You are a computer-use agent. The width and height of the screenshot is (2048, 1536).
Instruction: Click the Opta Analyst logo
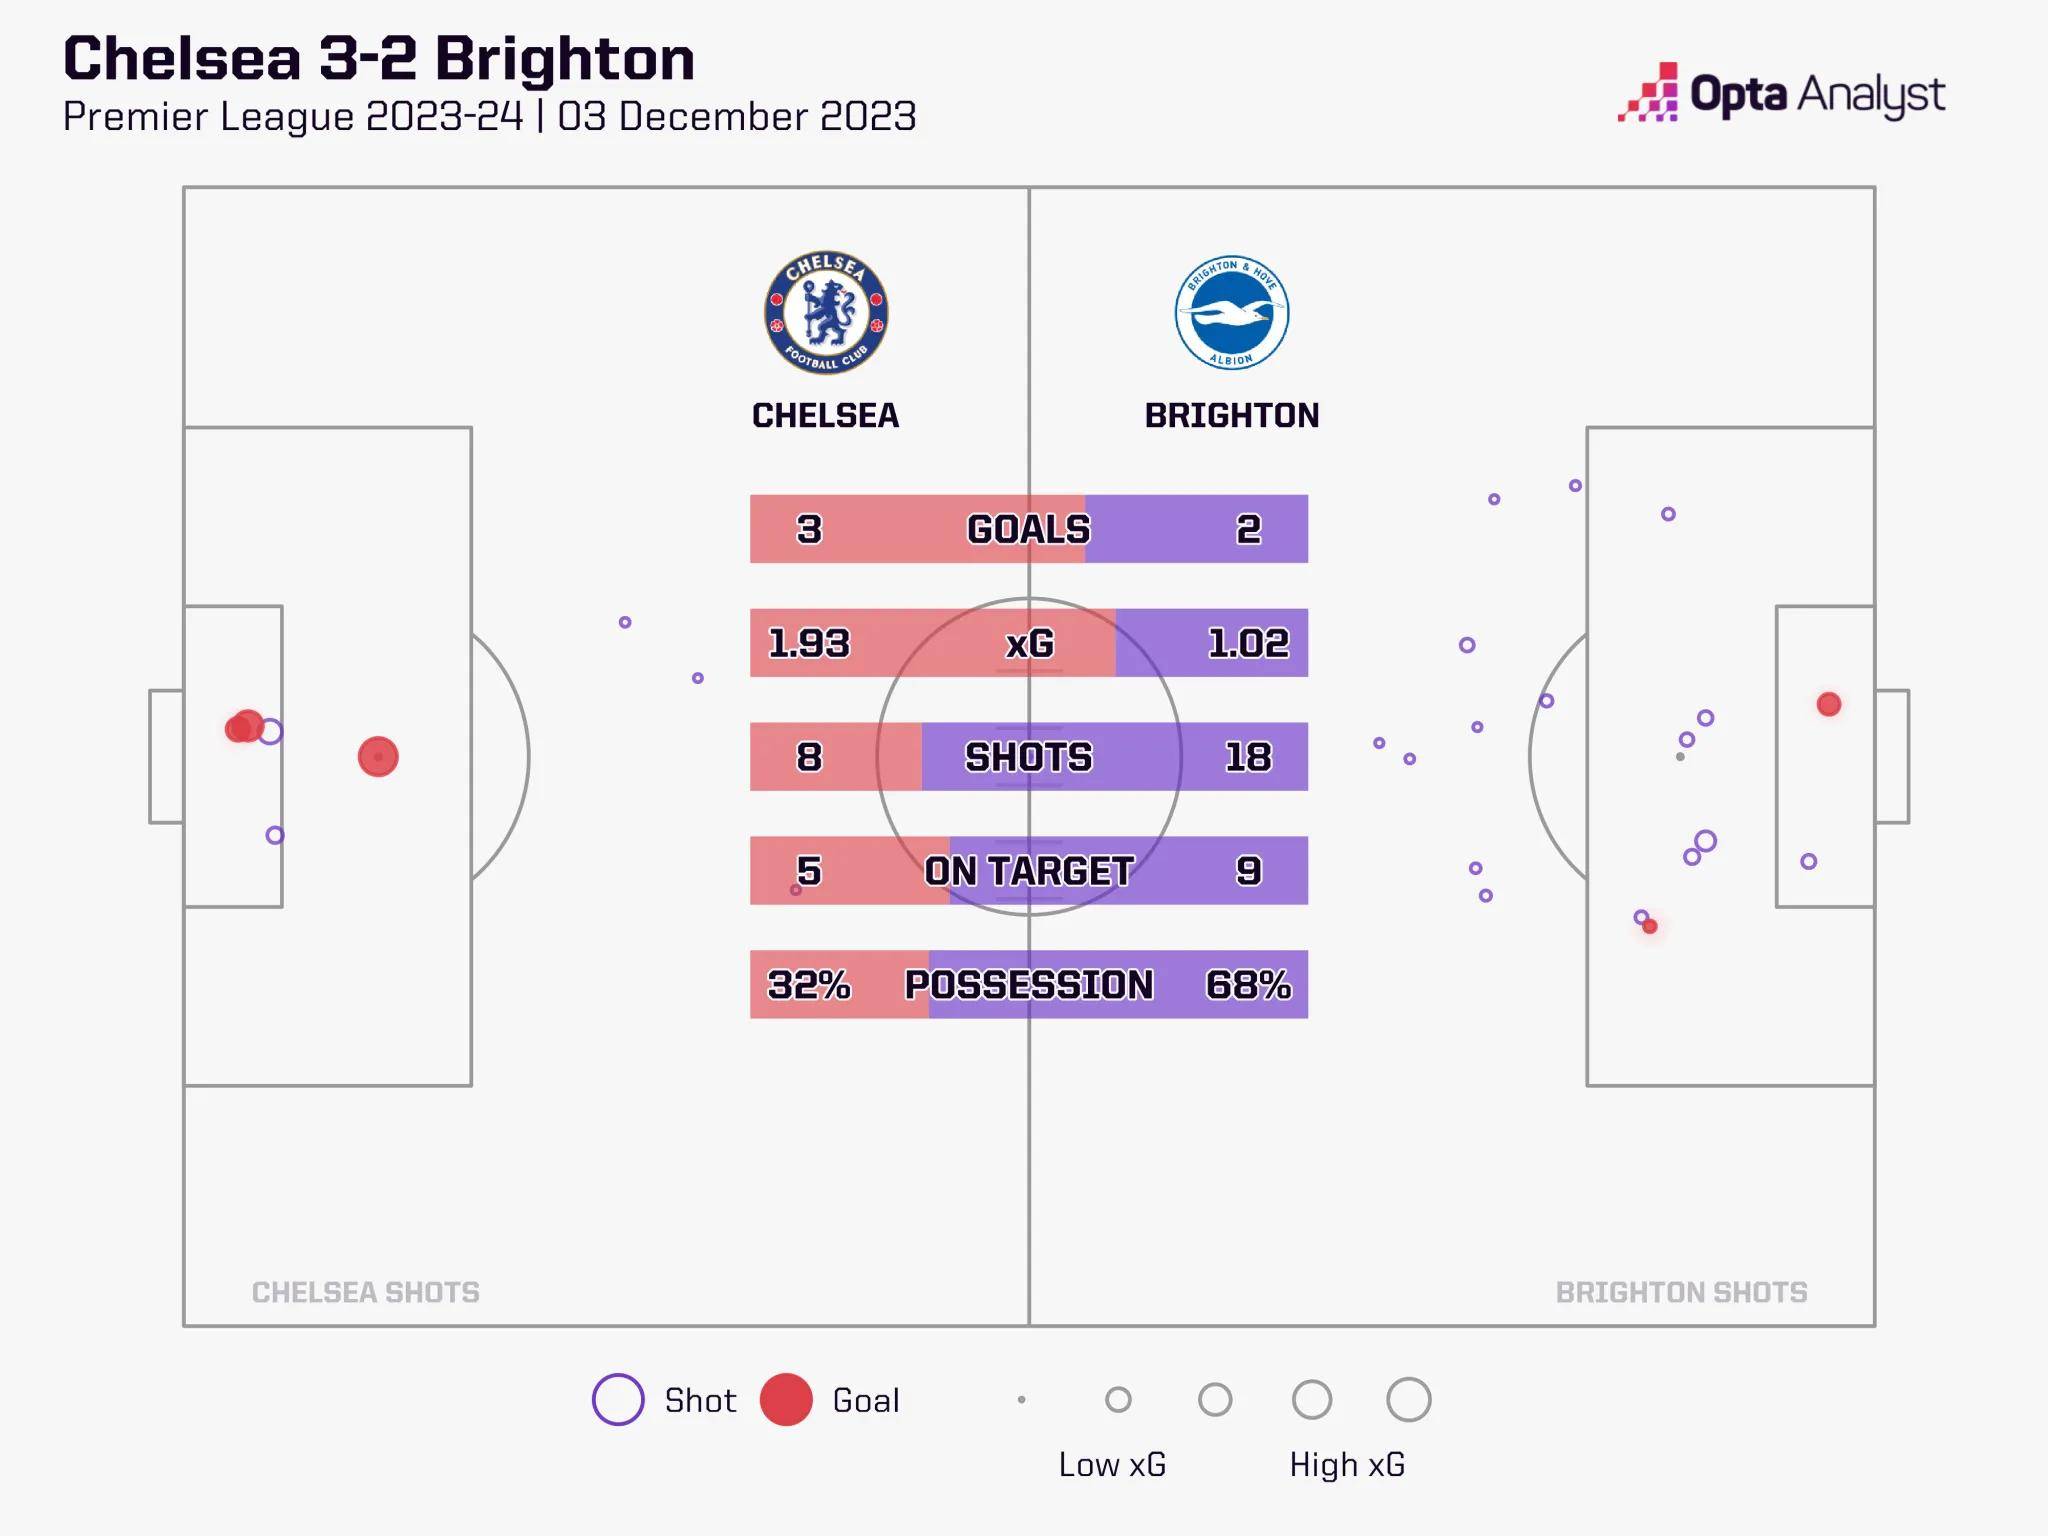(x=1782, y=95)
